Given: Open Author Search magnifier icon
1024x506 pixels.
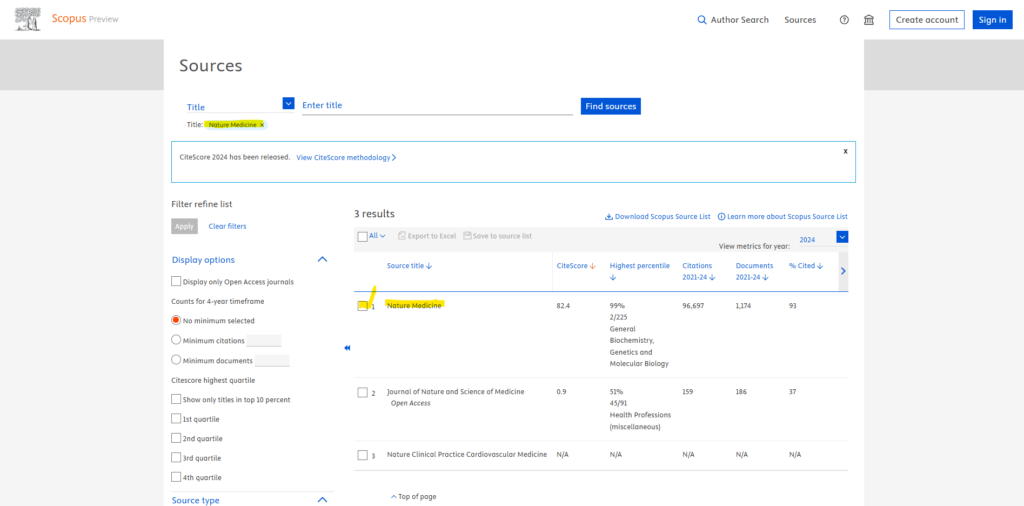Looking at the screenshot, I should [x=702, y=20].
